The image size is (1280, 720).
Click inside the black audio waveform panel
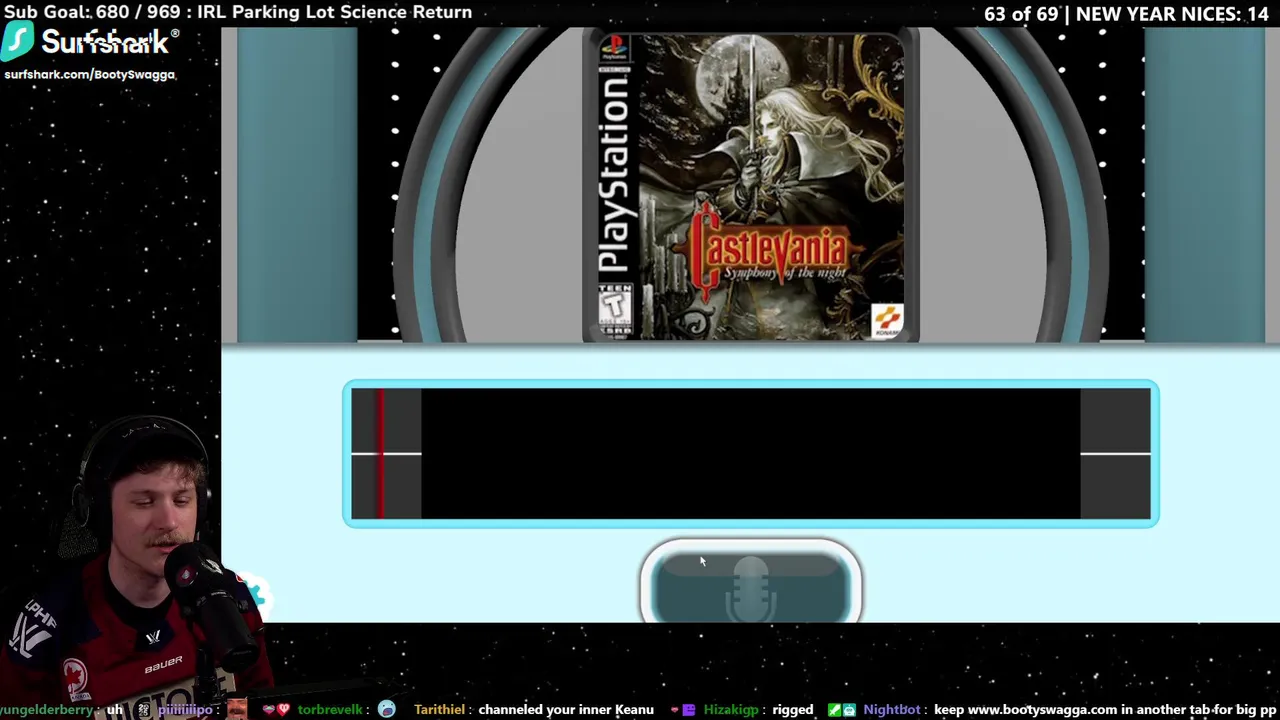point(750,453)
